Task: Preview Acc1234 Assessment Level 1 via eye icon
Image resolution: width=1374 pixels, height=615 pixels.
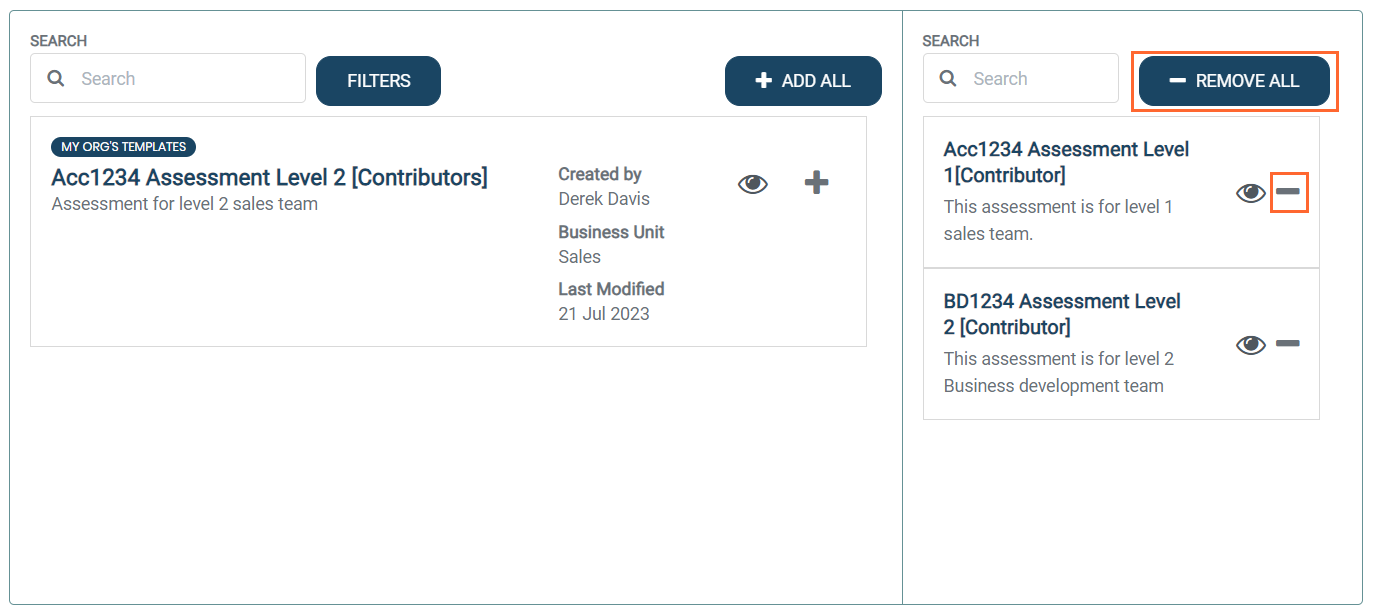Action: (1250, 193)
